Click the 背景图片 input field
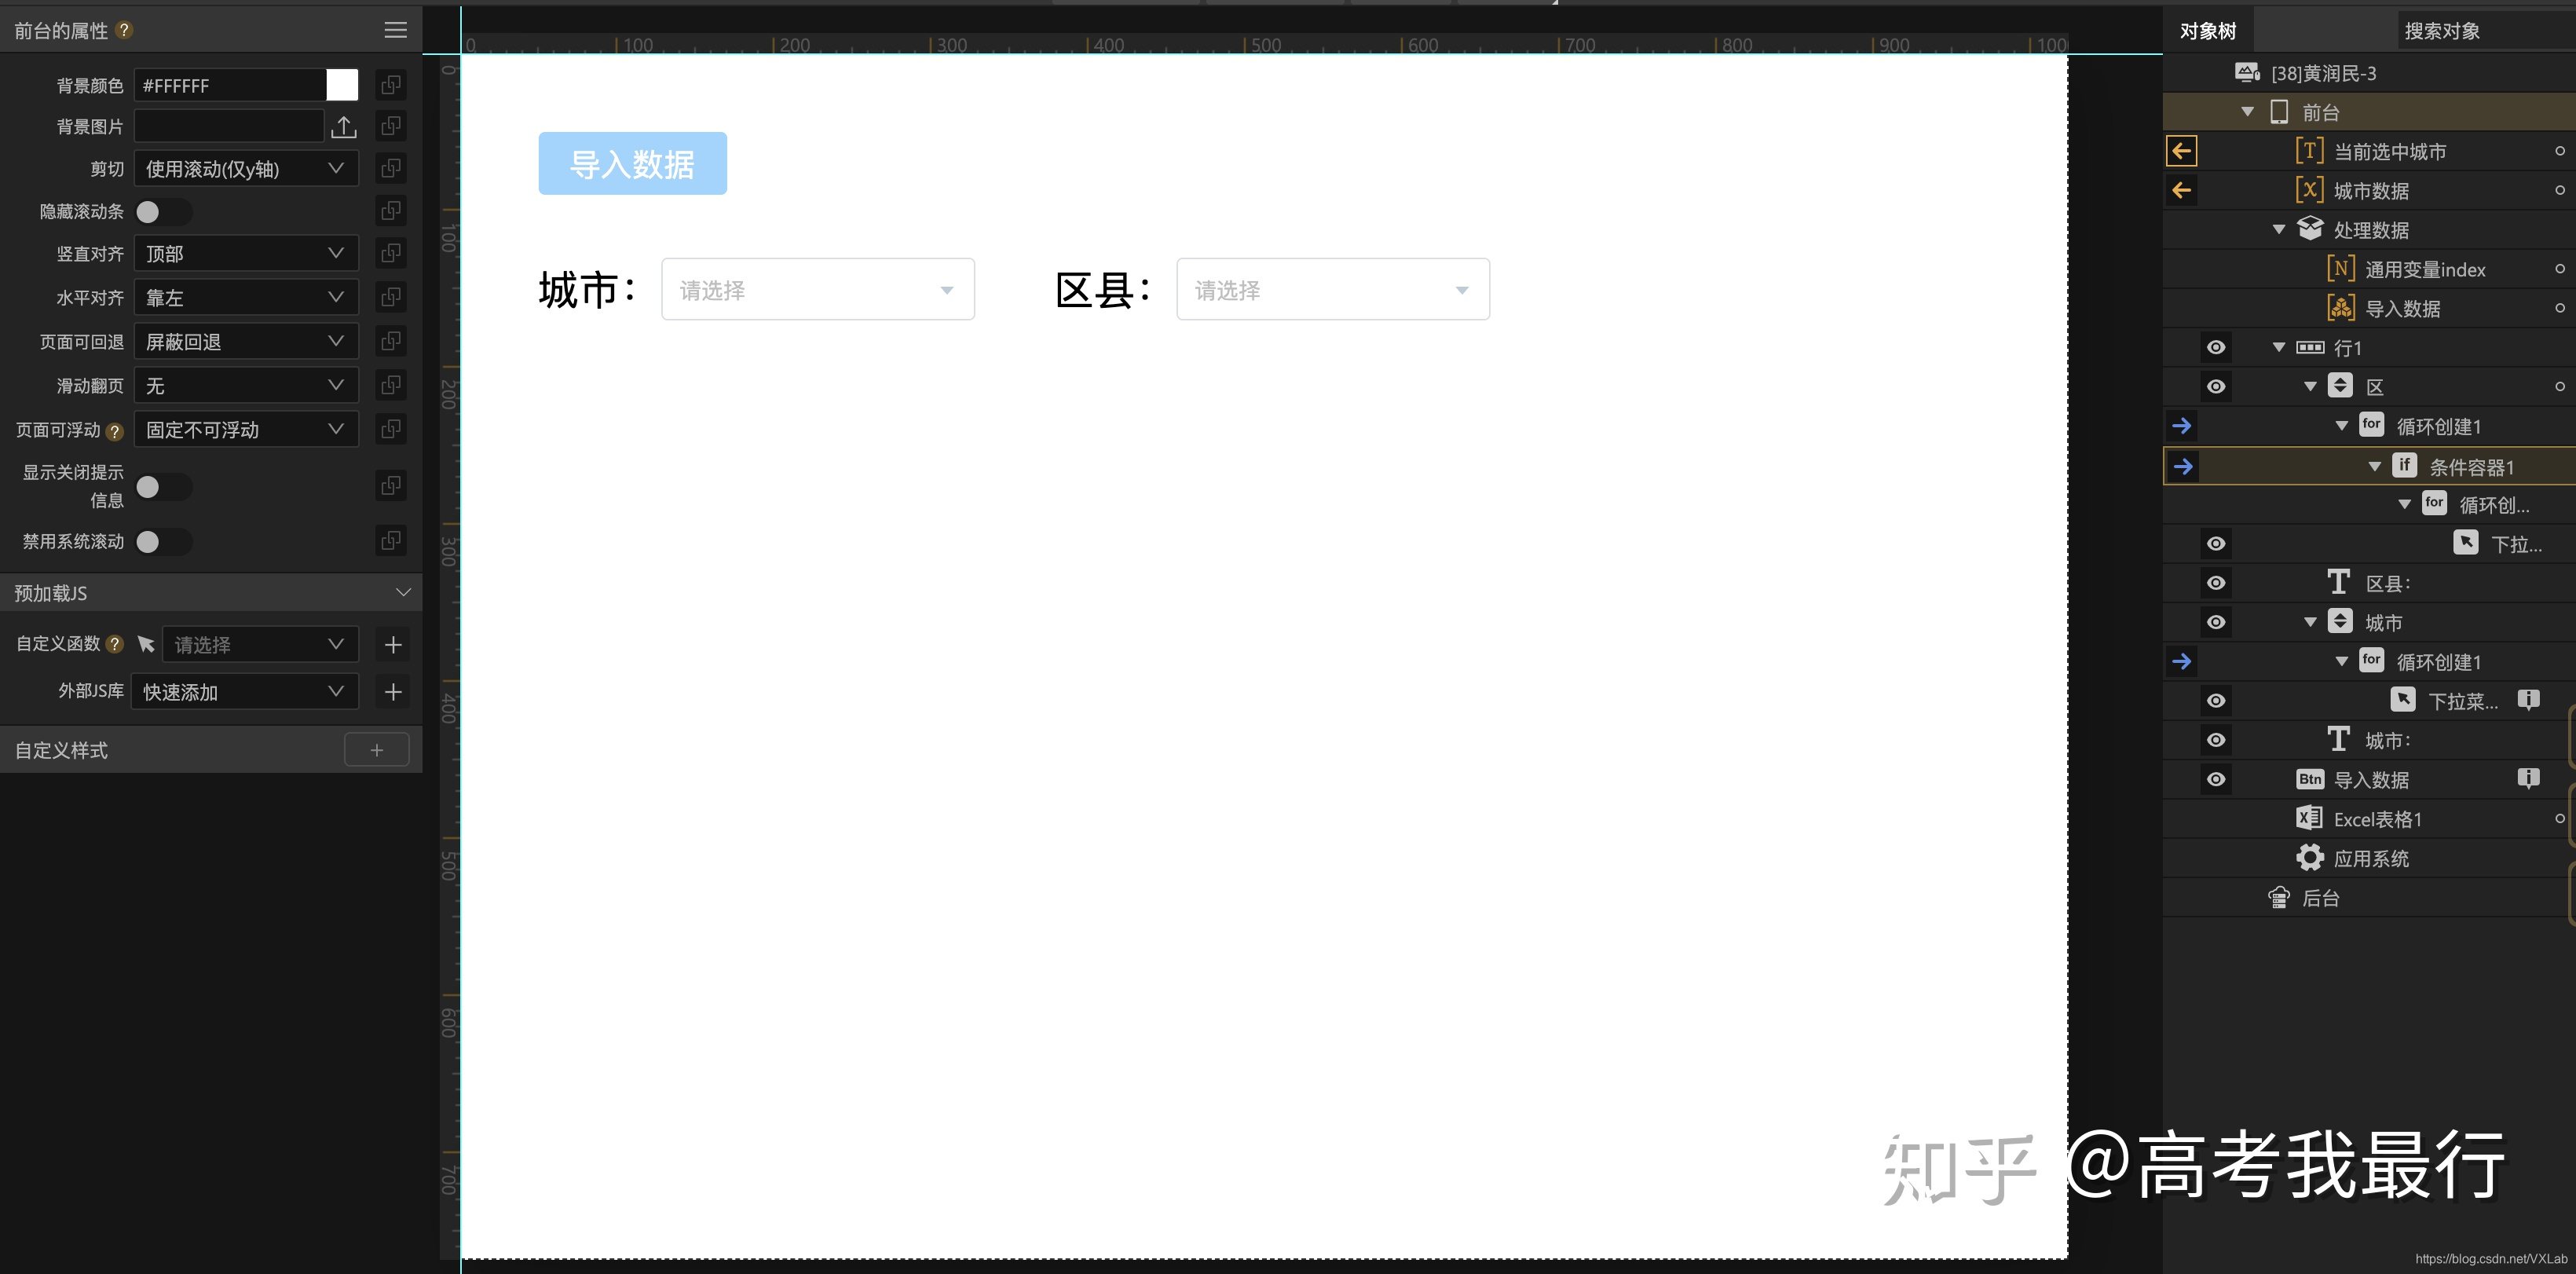The image size is (2576, 1274). (229, 126)
